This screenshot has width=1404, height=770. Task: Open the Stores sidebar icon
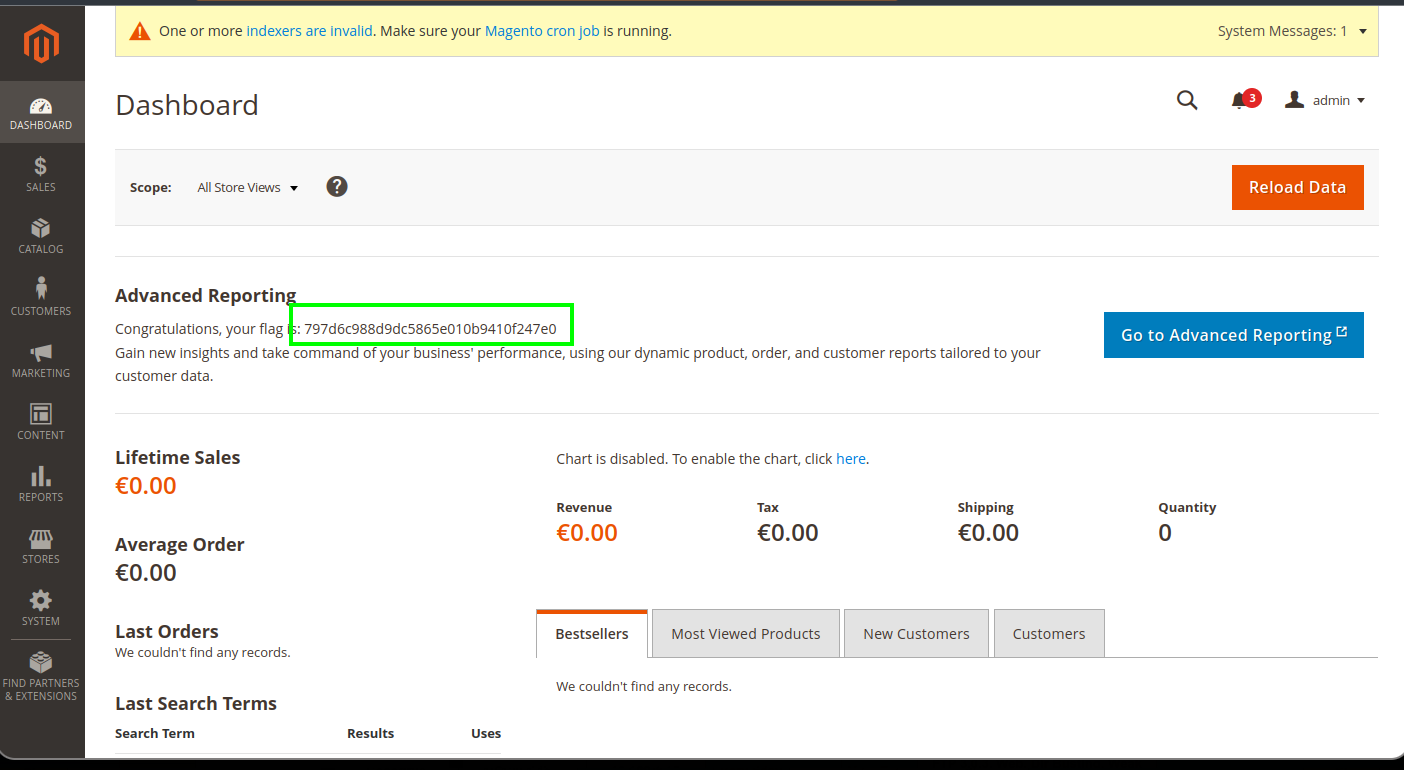41,539
